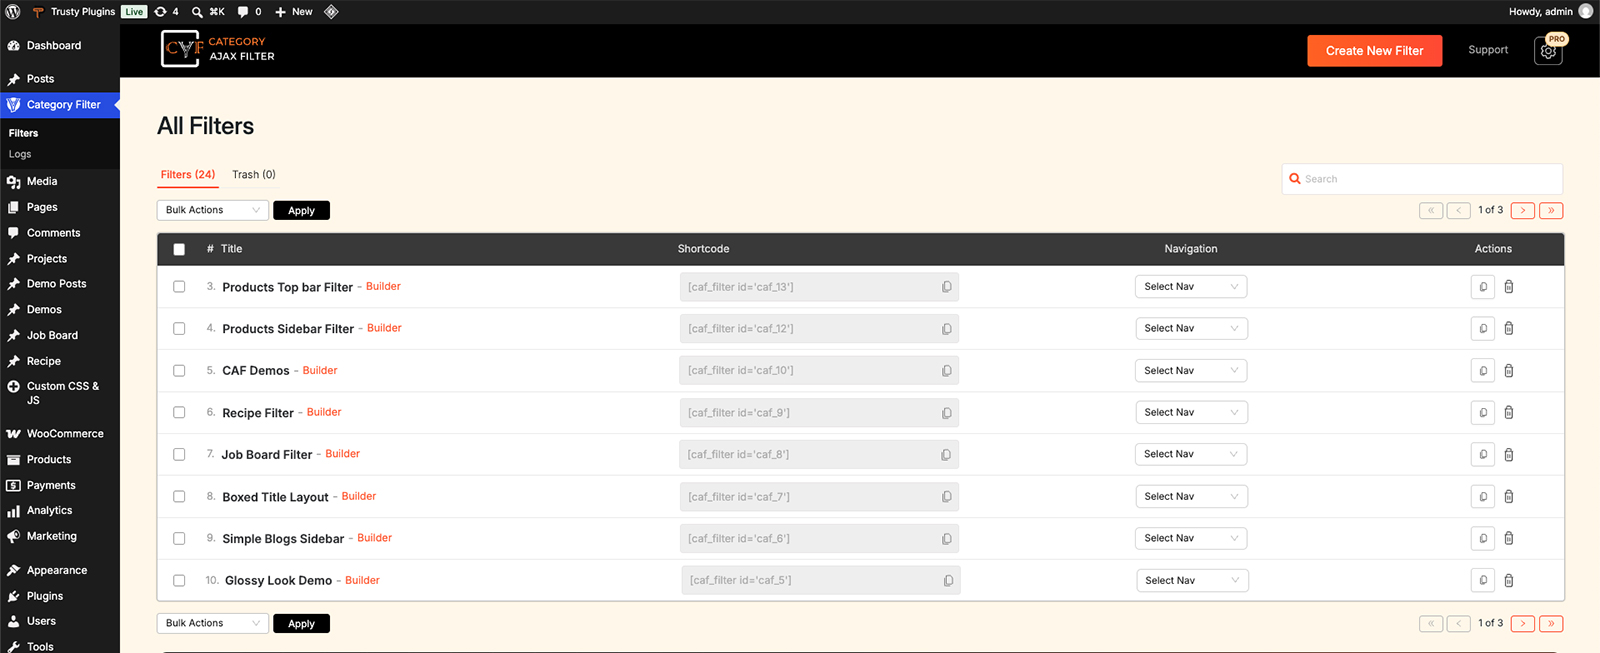Click the Products Sidebar Filter title

(x=288, y=329)
